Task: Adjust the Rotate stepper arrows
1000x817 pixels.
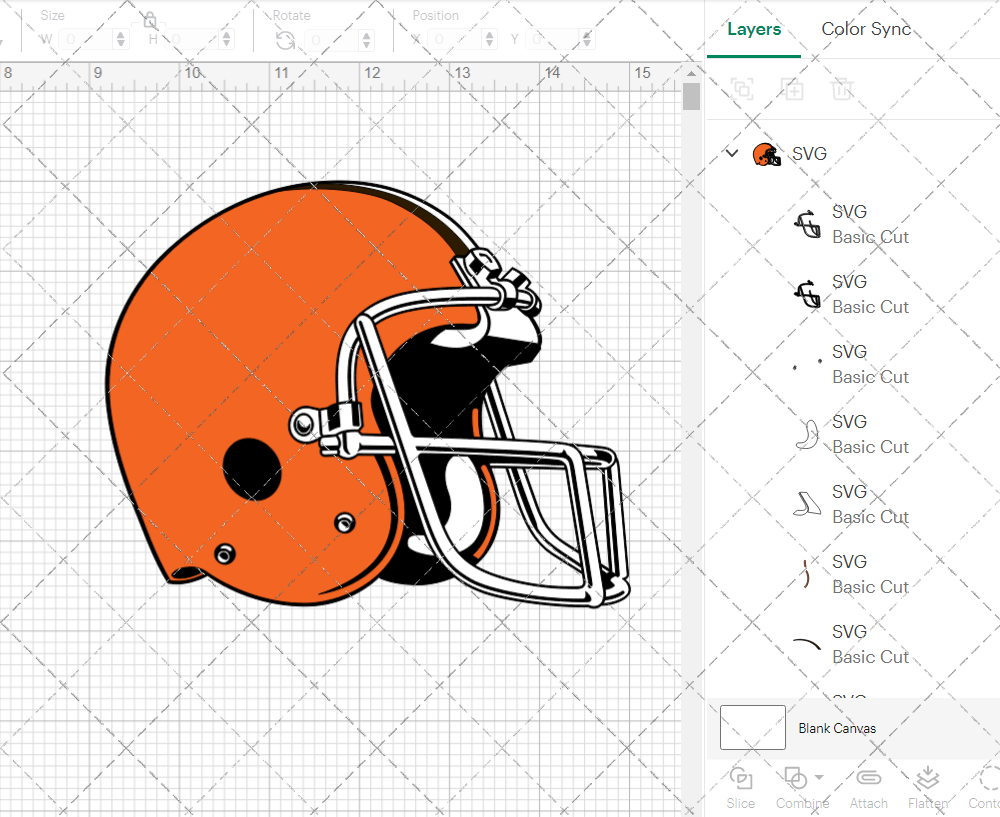Action: click(366, 40)
